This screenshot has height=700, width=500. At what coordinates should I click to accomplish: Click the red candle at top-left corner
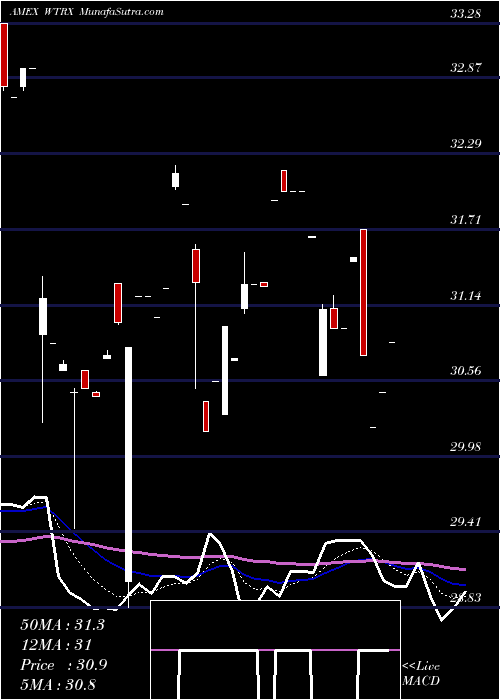click(x=4, y=54)
